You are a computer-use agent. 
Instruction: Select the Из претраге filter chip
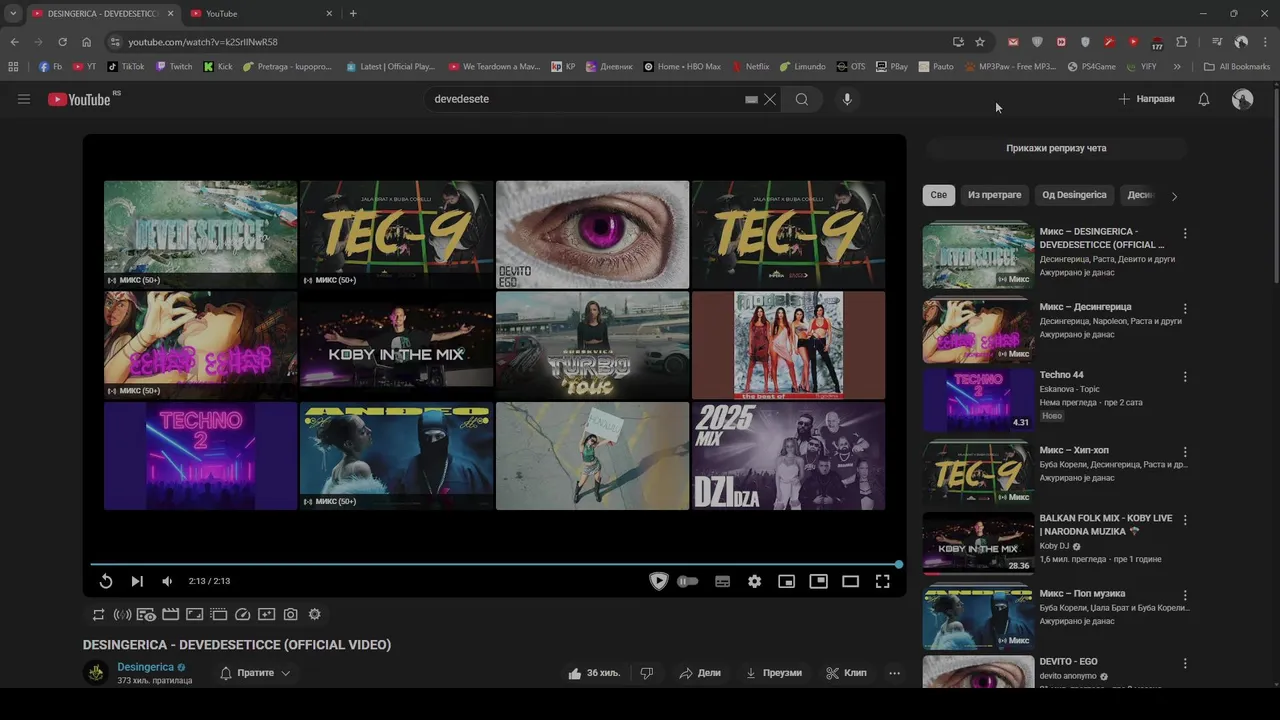click(994, 195)
